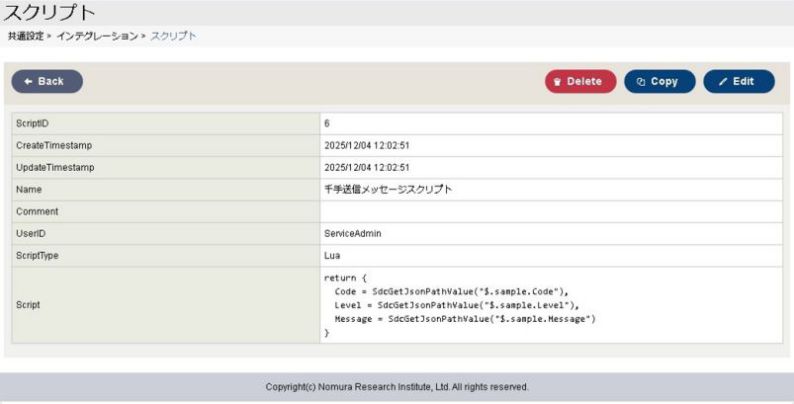This screenshot has height=404, width=794.
Task: Click the Level = SdcGetJsonPathValue script line
Action: point(457,305)
